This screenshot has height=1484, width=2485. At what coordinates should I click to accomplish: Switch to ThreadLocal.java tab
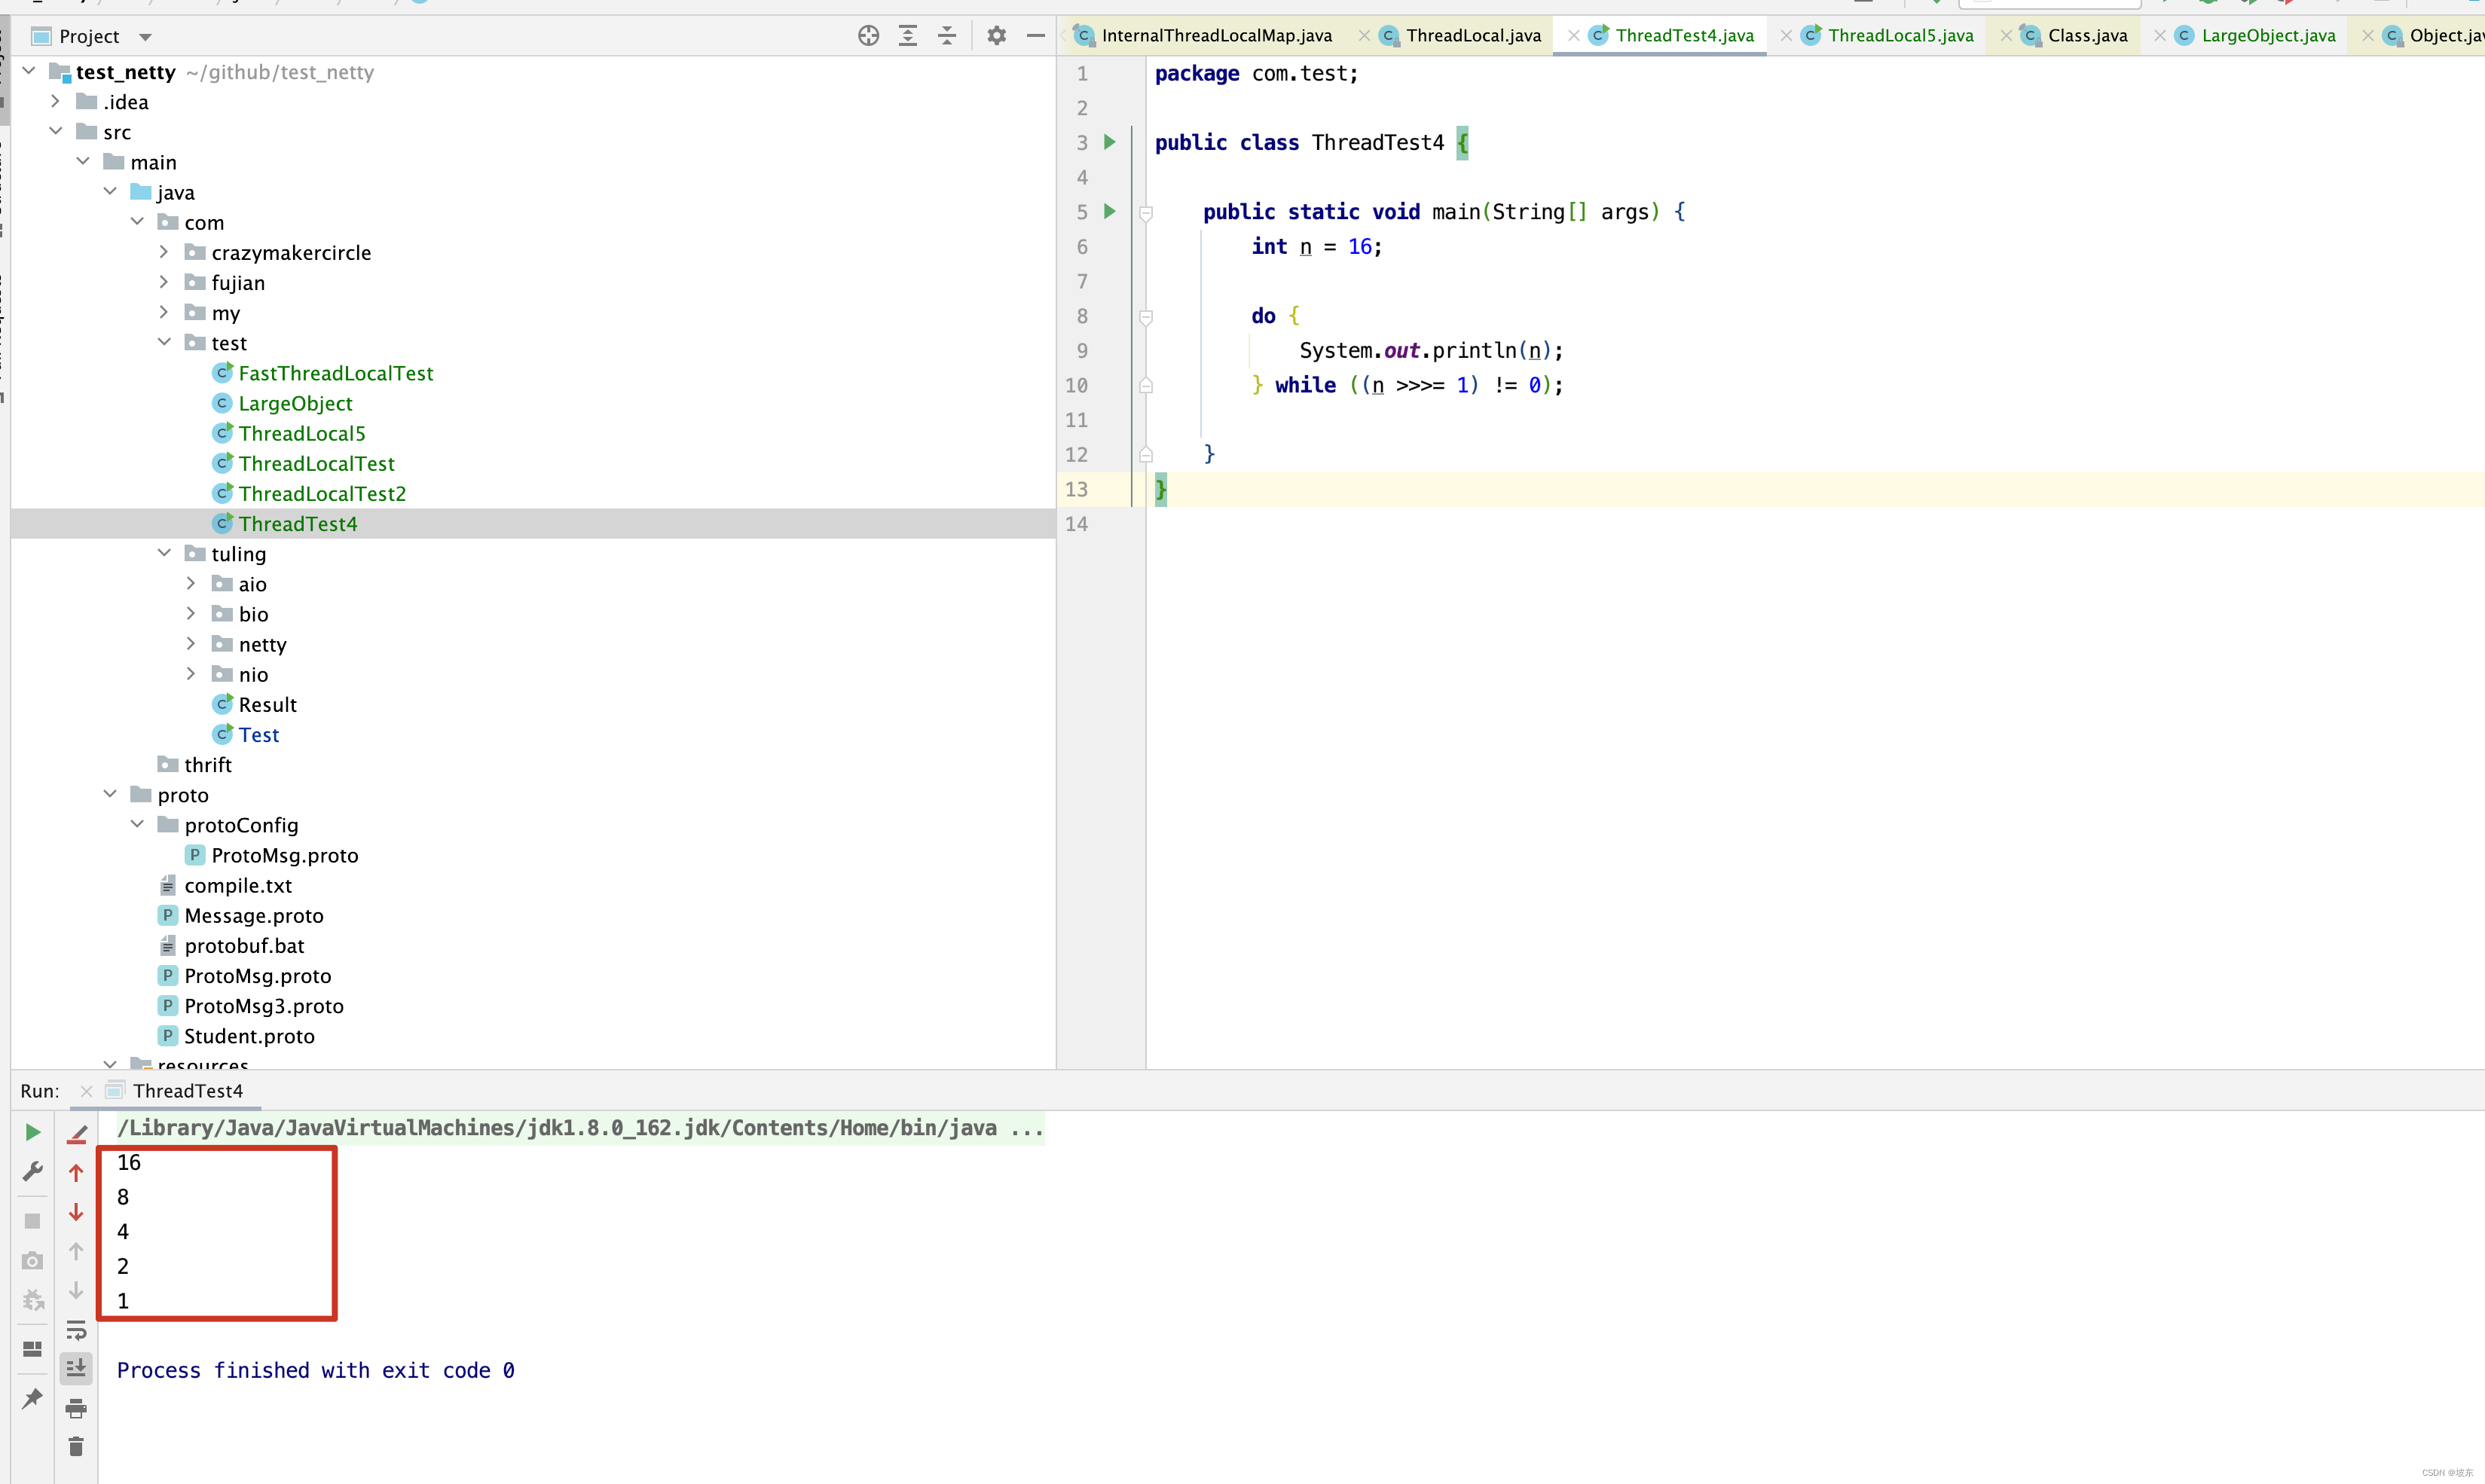(x=1472, y=36)
